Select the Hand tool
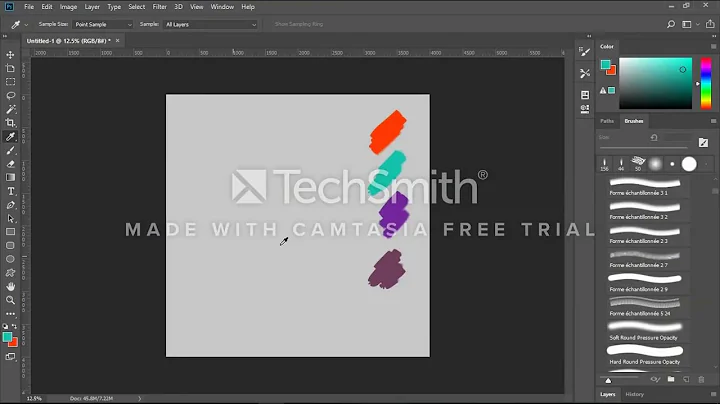The image size is (720, 404). click(x=10, y=286)
